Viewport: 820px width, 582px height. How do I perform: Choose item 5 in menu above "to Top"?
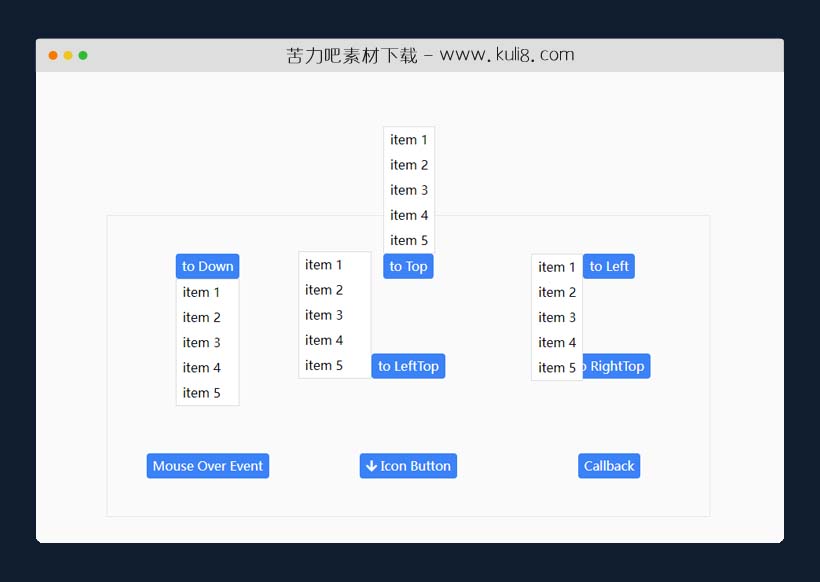pyautogui.click(x=409, y=240)
